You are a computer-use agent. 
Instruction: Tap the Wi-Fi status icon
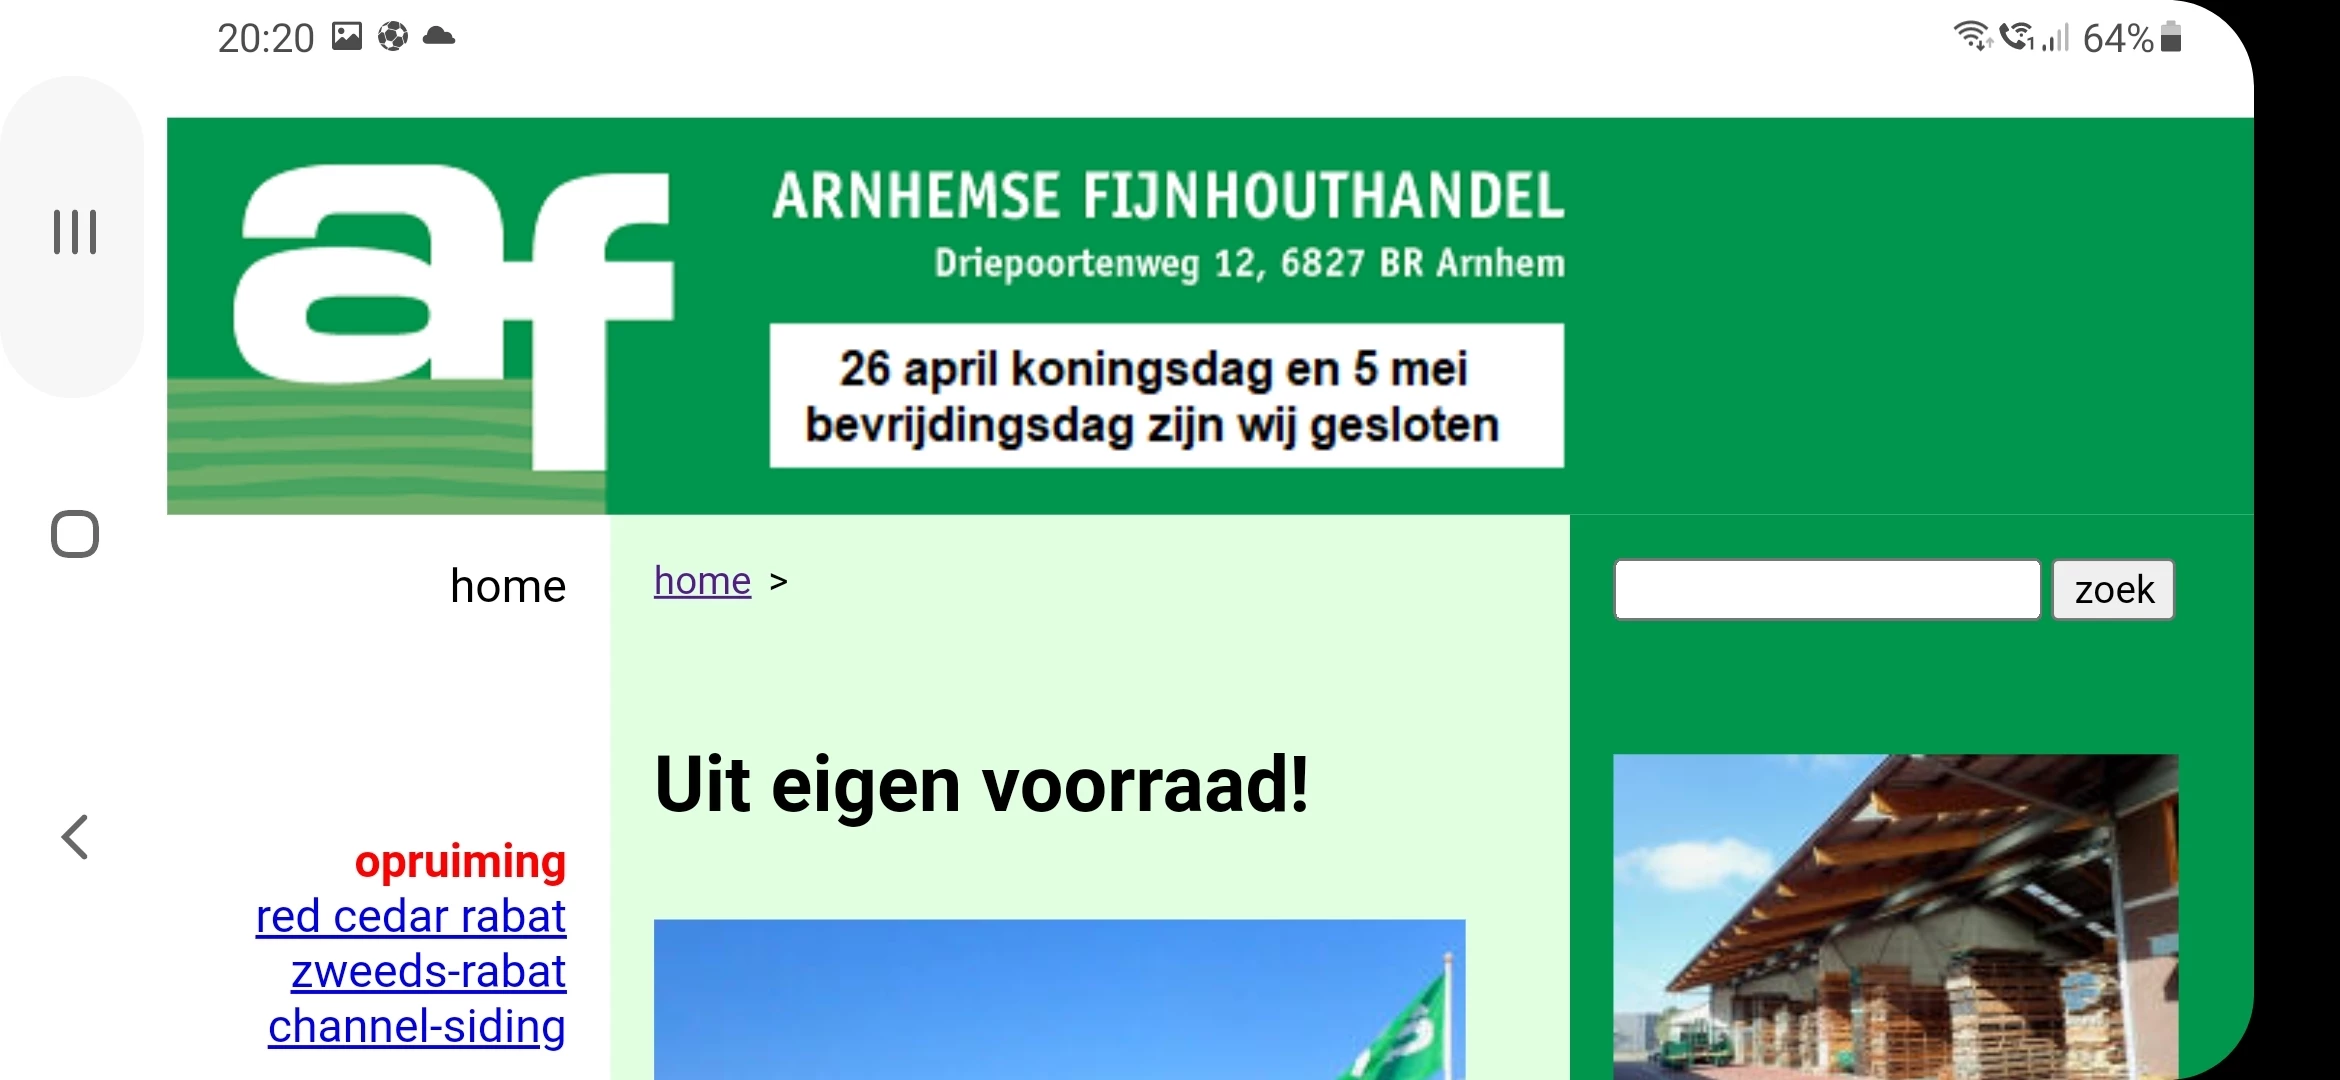pos(1972,37)
